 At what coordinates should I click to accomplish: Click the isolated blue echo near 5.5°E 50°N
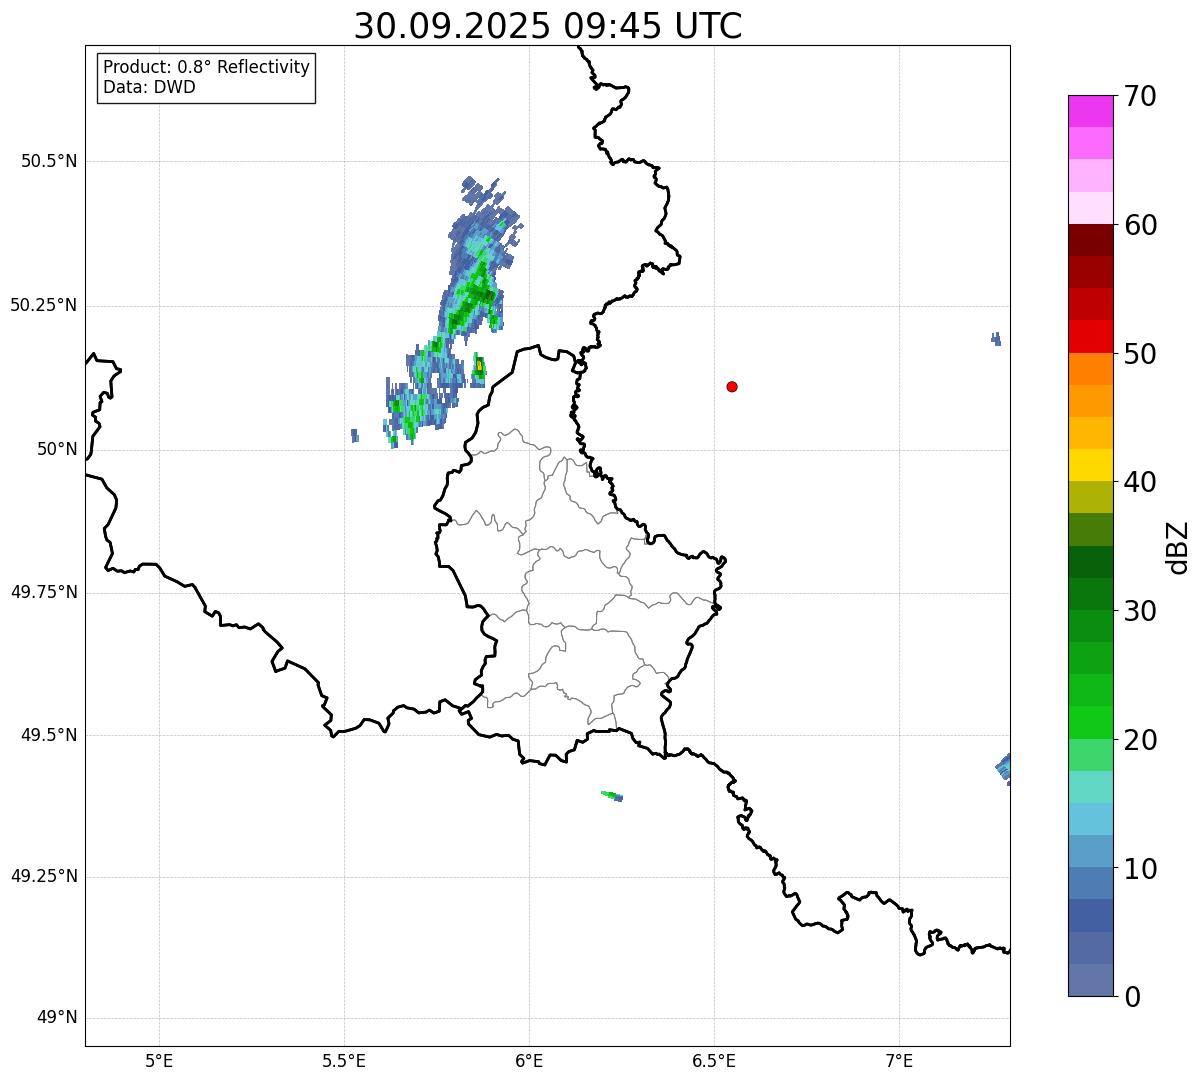[355, 435]
